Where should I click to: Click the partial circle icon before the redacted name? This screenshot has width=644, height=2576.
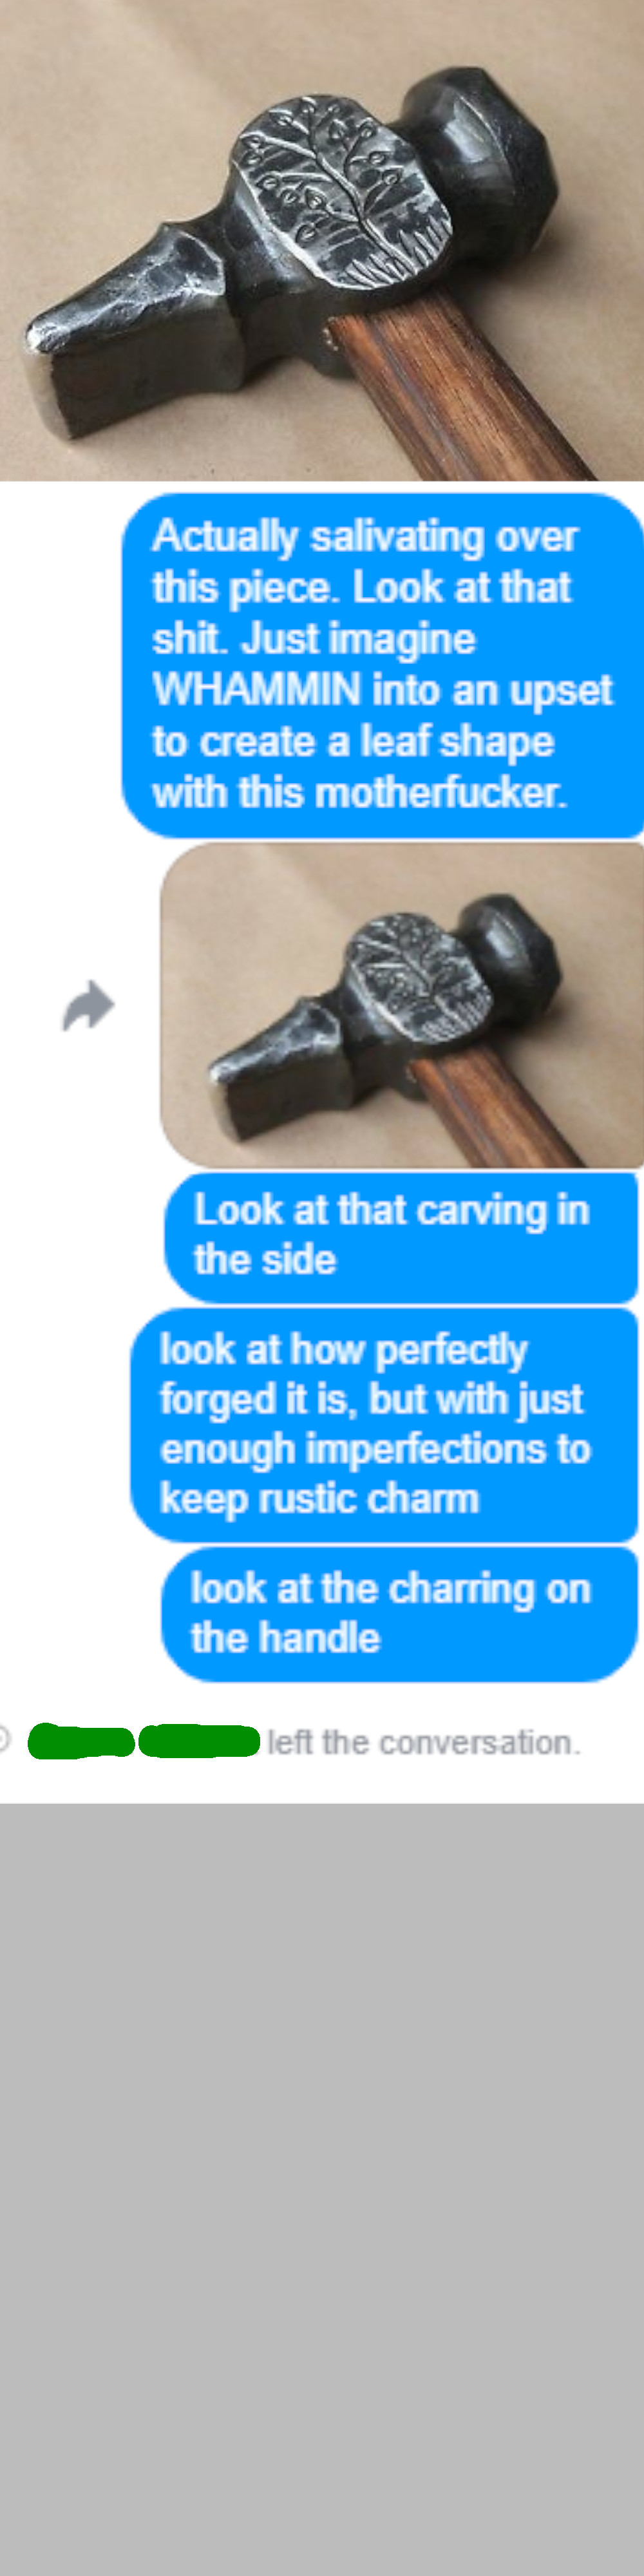click(x=4, y=1740)
